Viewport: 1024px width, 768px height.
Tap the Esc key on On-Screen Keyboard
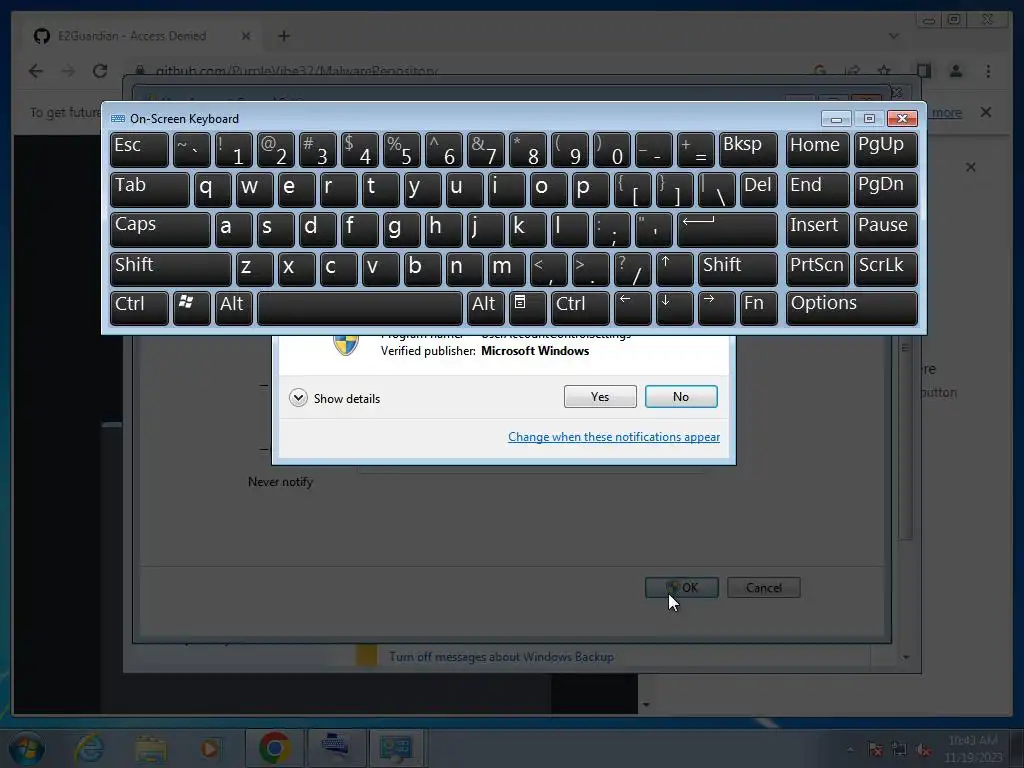139,150
